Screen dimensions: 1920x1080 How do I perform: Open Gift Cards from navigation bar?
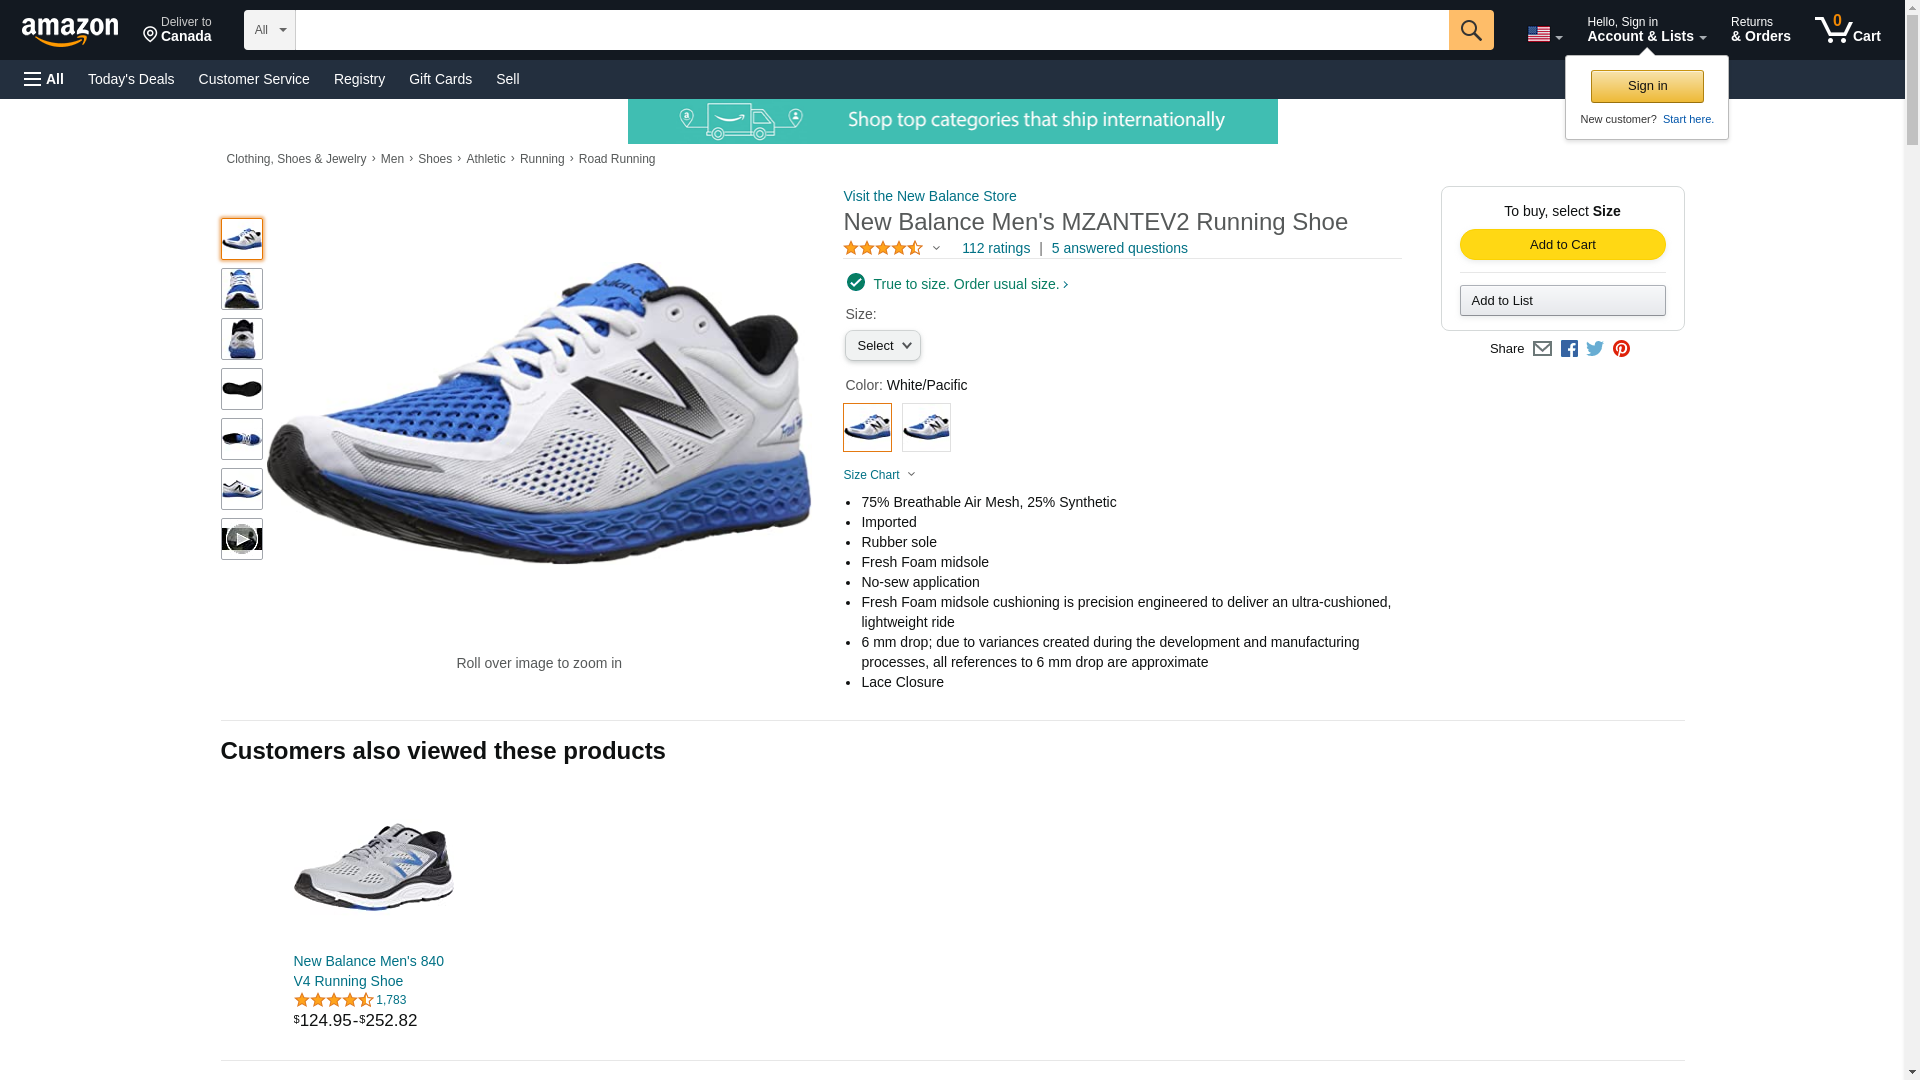tap(440, 79)
